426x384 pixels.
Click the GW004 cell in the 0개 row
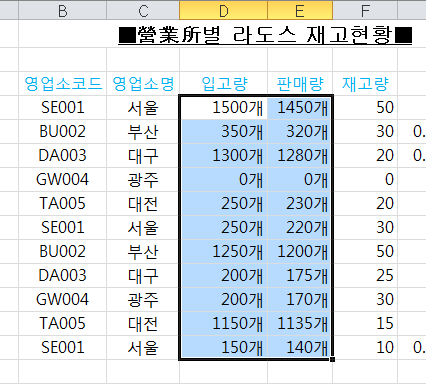[x=62, y=179]
